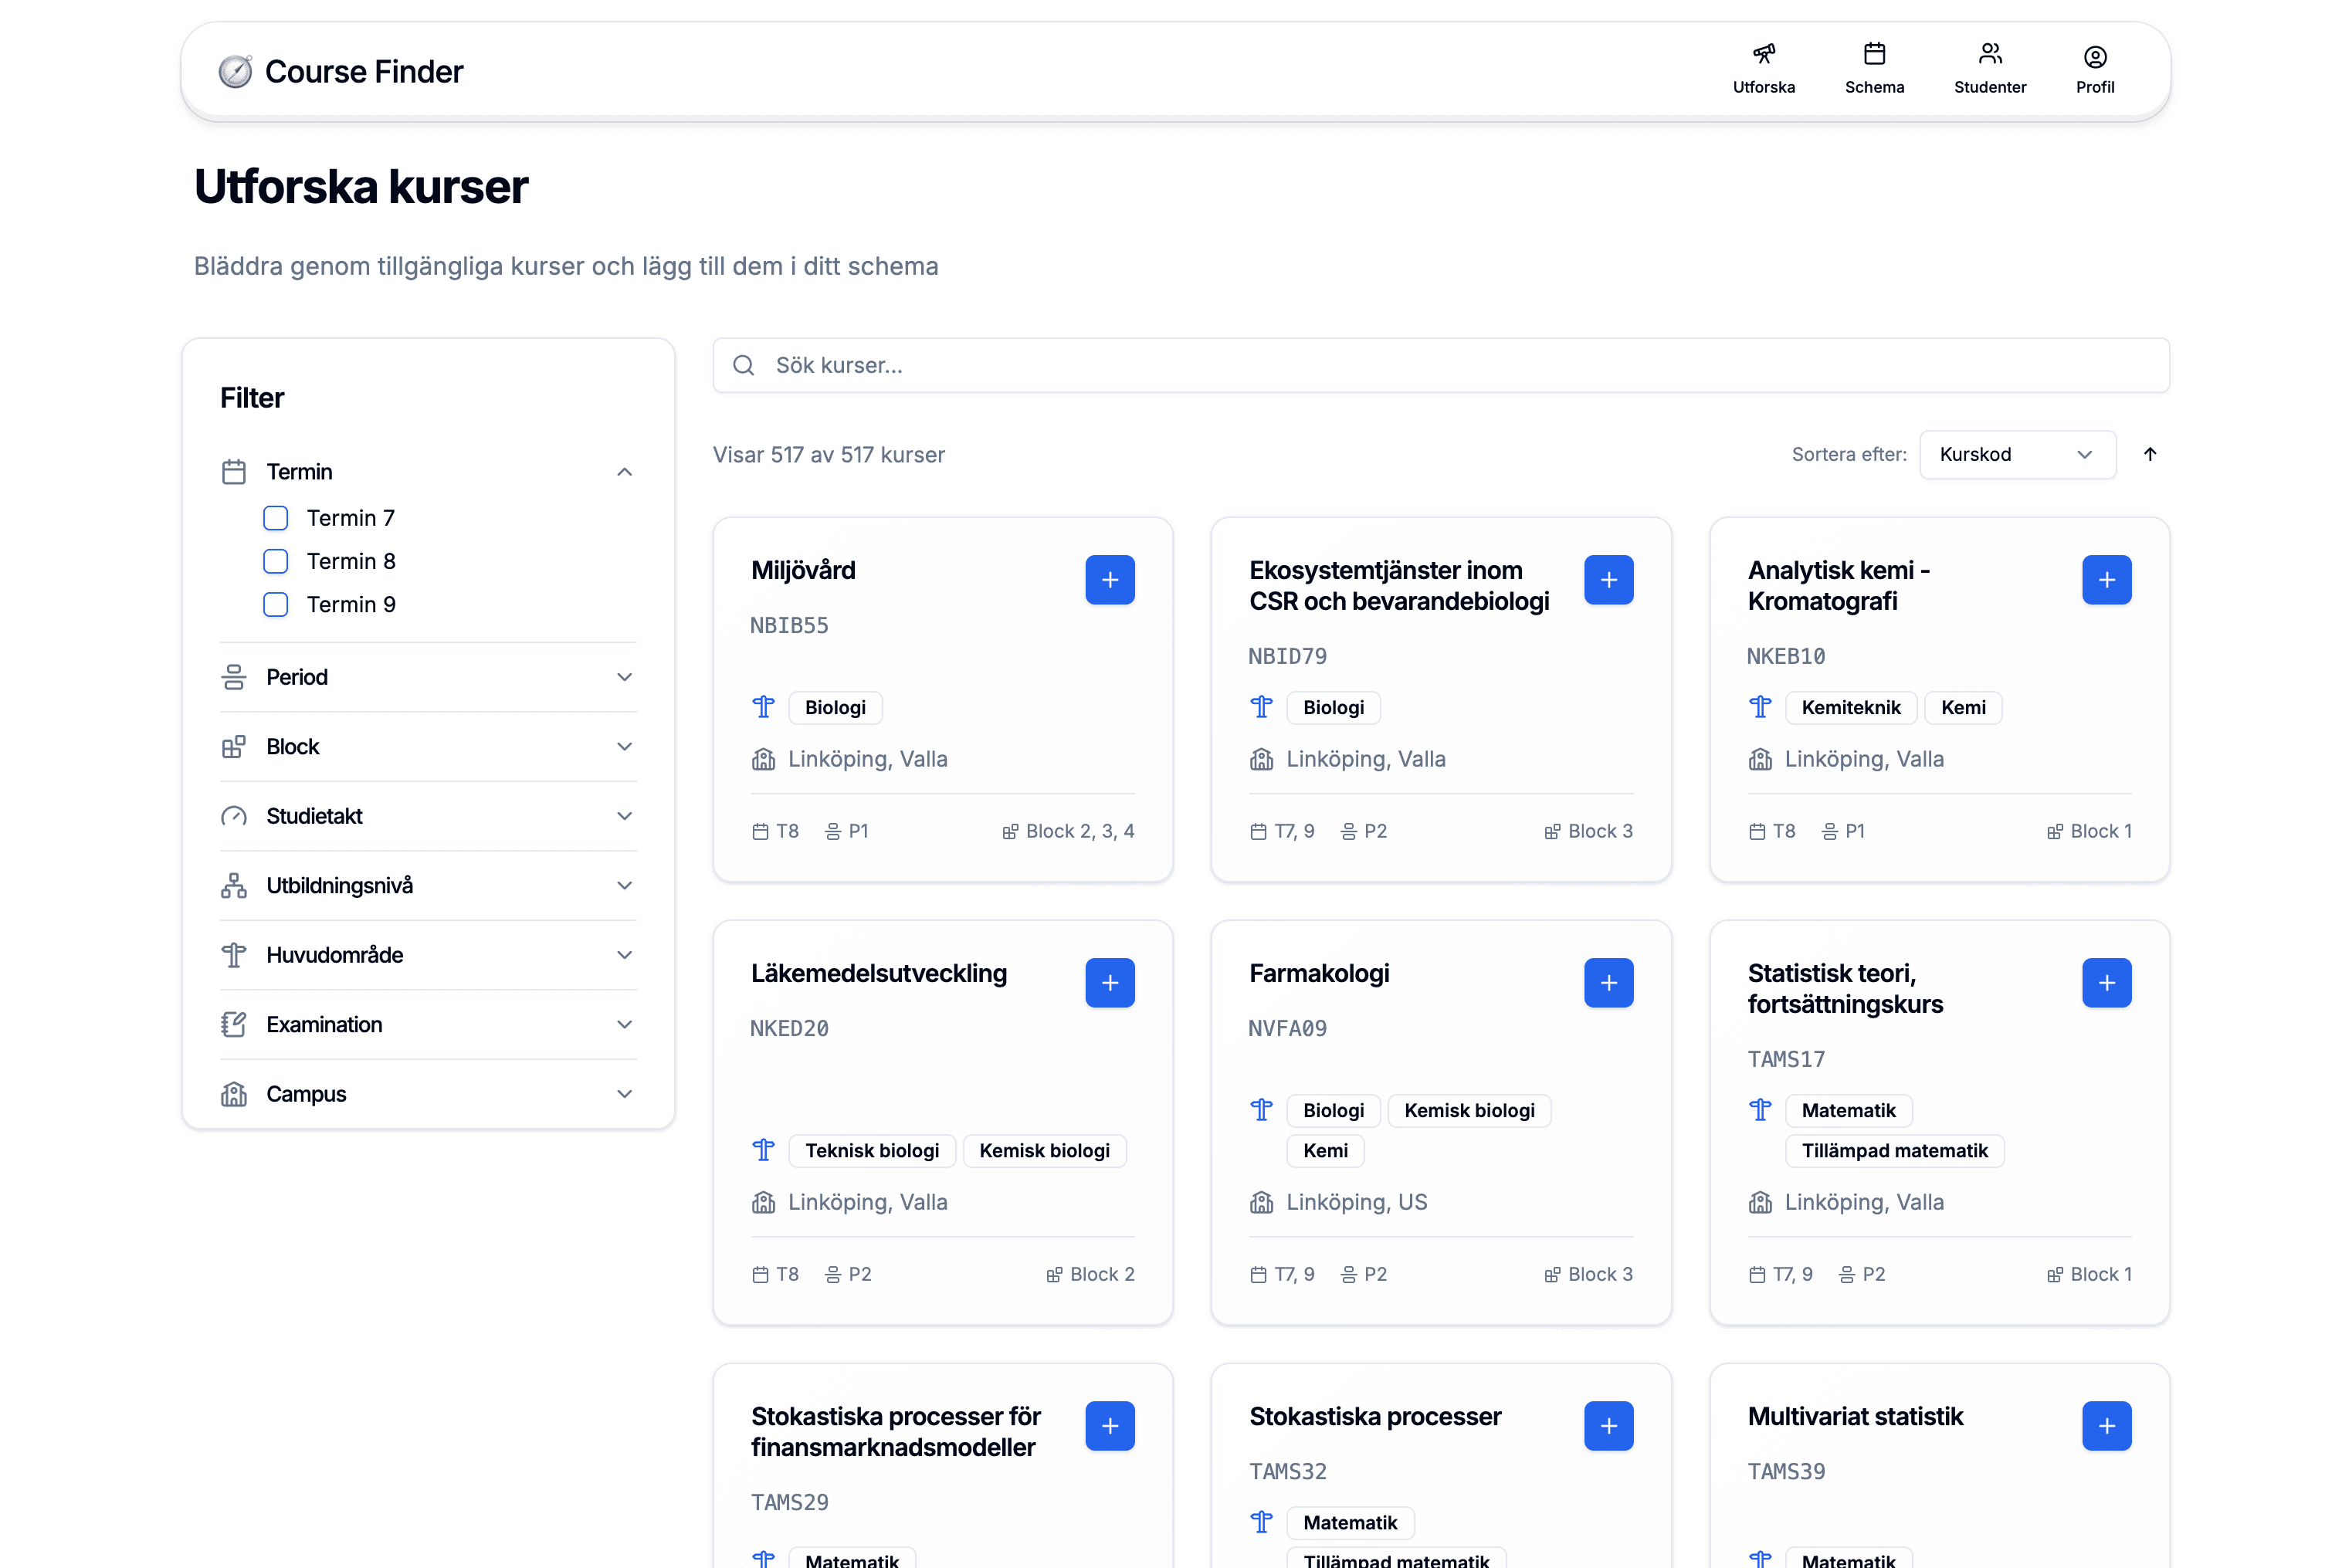Expand the Huvudområde filter section
2342x1568 pixels.
point(427,955)
